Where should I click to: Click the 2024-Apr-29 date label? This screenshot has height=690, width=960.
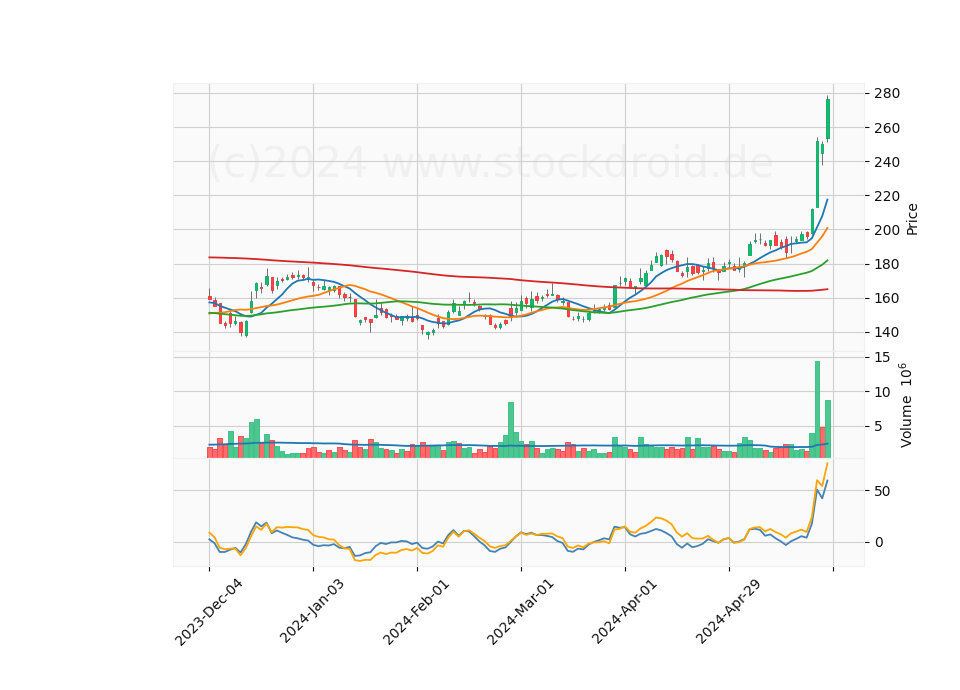point(728,612)
